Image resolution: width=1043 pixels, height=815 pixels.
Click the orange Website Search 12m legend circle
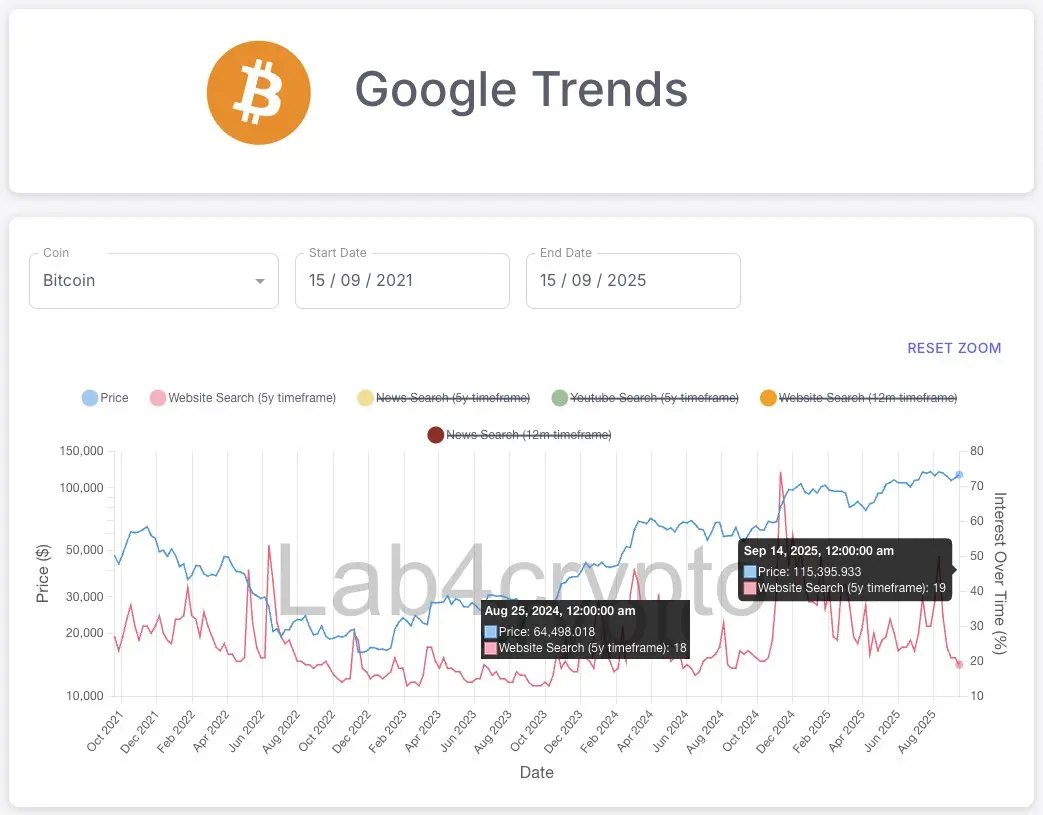click(768, 398)
